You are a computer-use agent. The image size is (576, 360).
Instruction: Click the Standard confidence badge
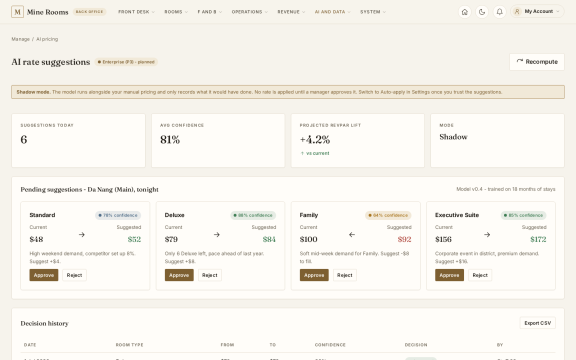pyautogui.click(x=118, y=215)
